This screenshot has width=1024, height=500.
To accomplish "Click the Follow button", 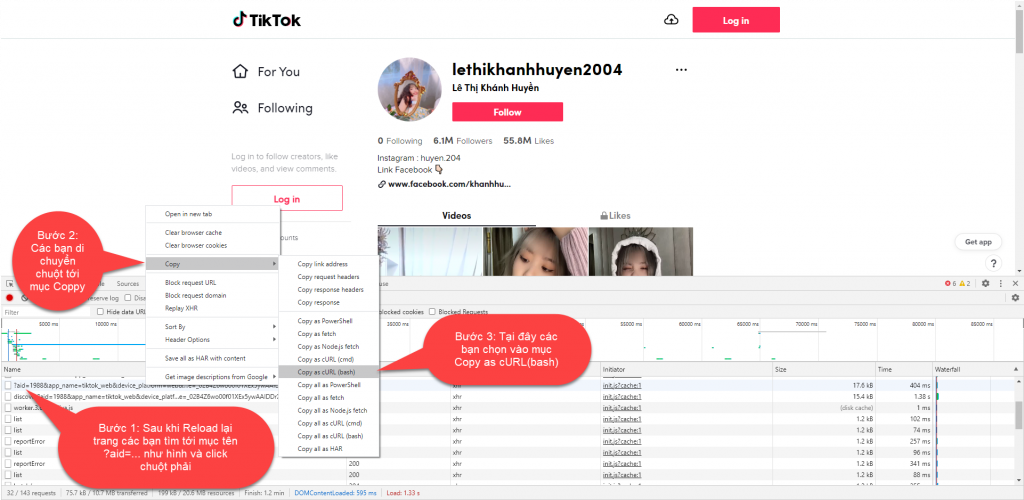I will (507, 112).
